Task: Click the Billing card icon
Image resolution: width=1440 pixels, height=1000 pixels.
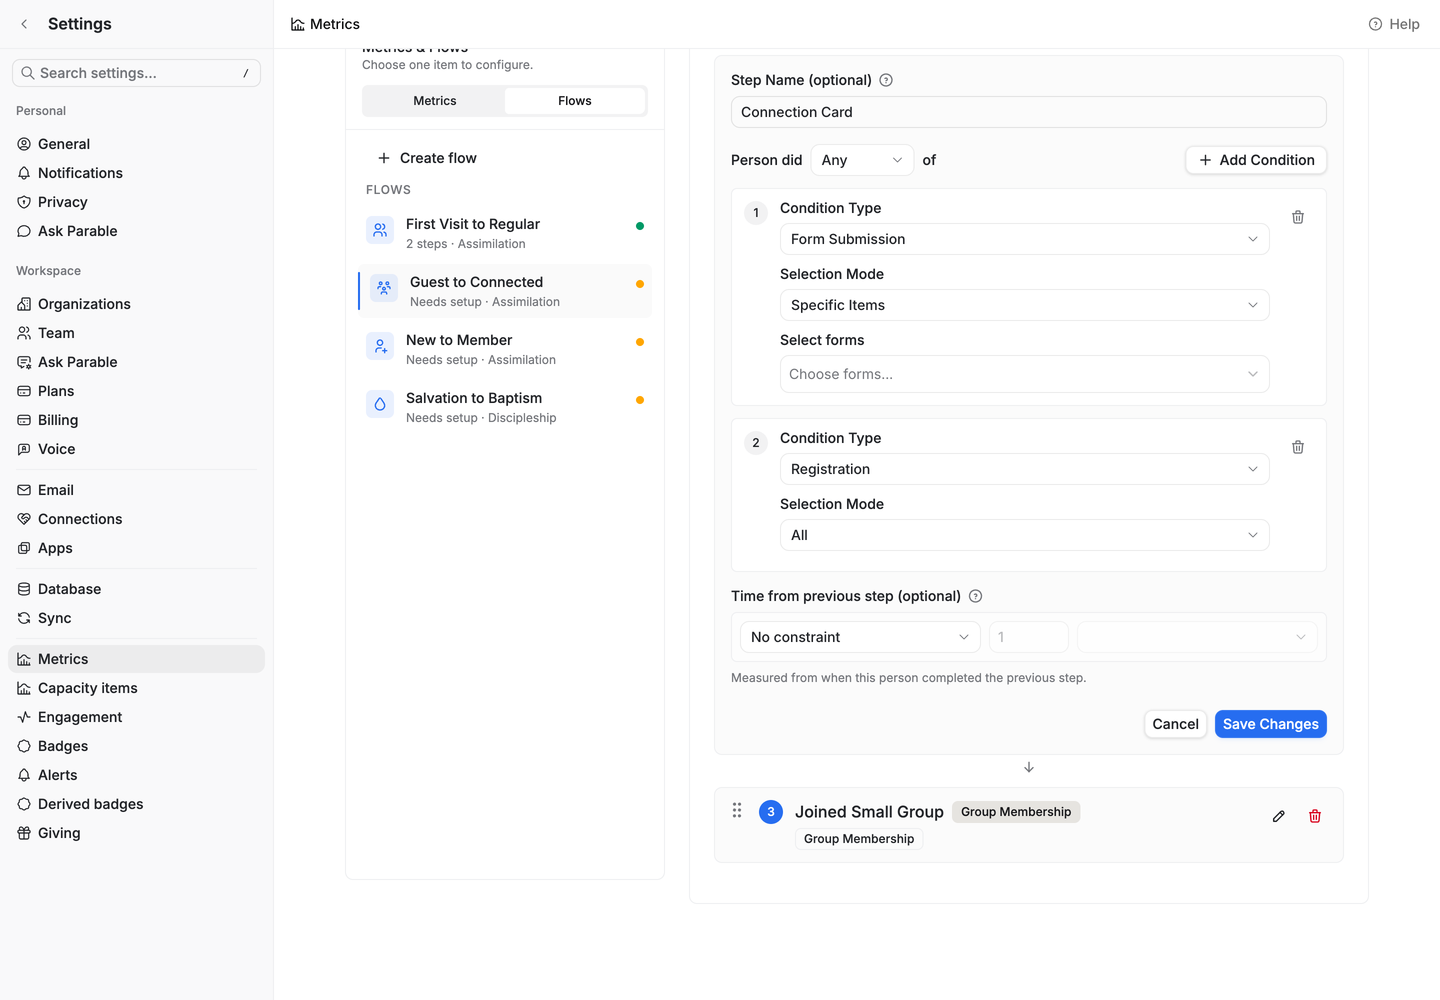Action: [x=24, y=420]
